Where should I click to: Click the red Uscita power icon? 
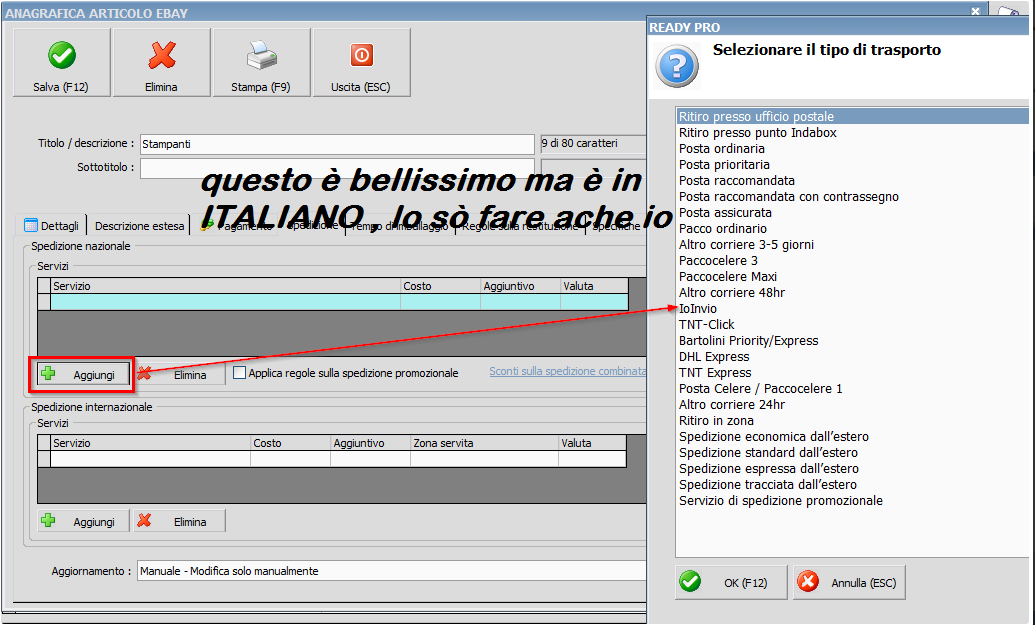click(361, 55)
